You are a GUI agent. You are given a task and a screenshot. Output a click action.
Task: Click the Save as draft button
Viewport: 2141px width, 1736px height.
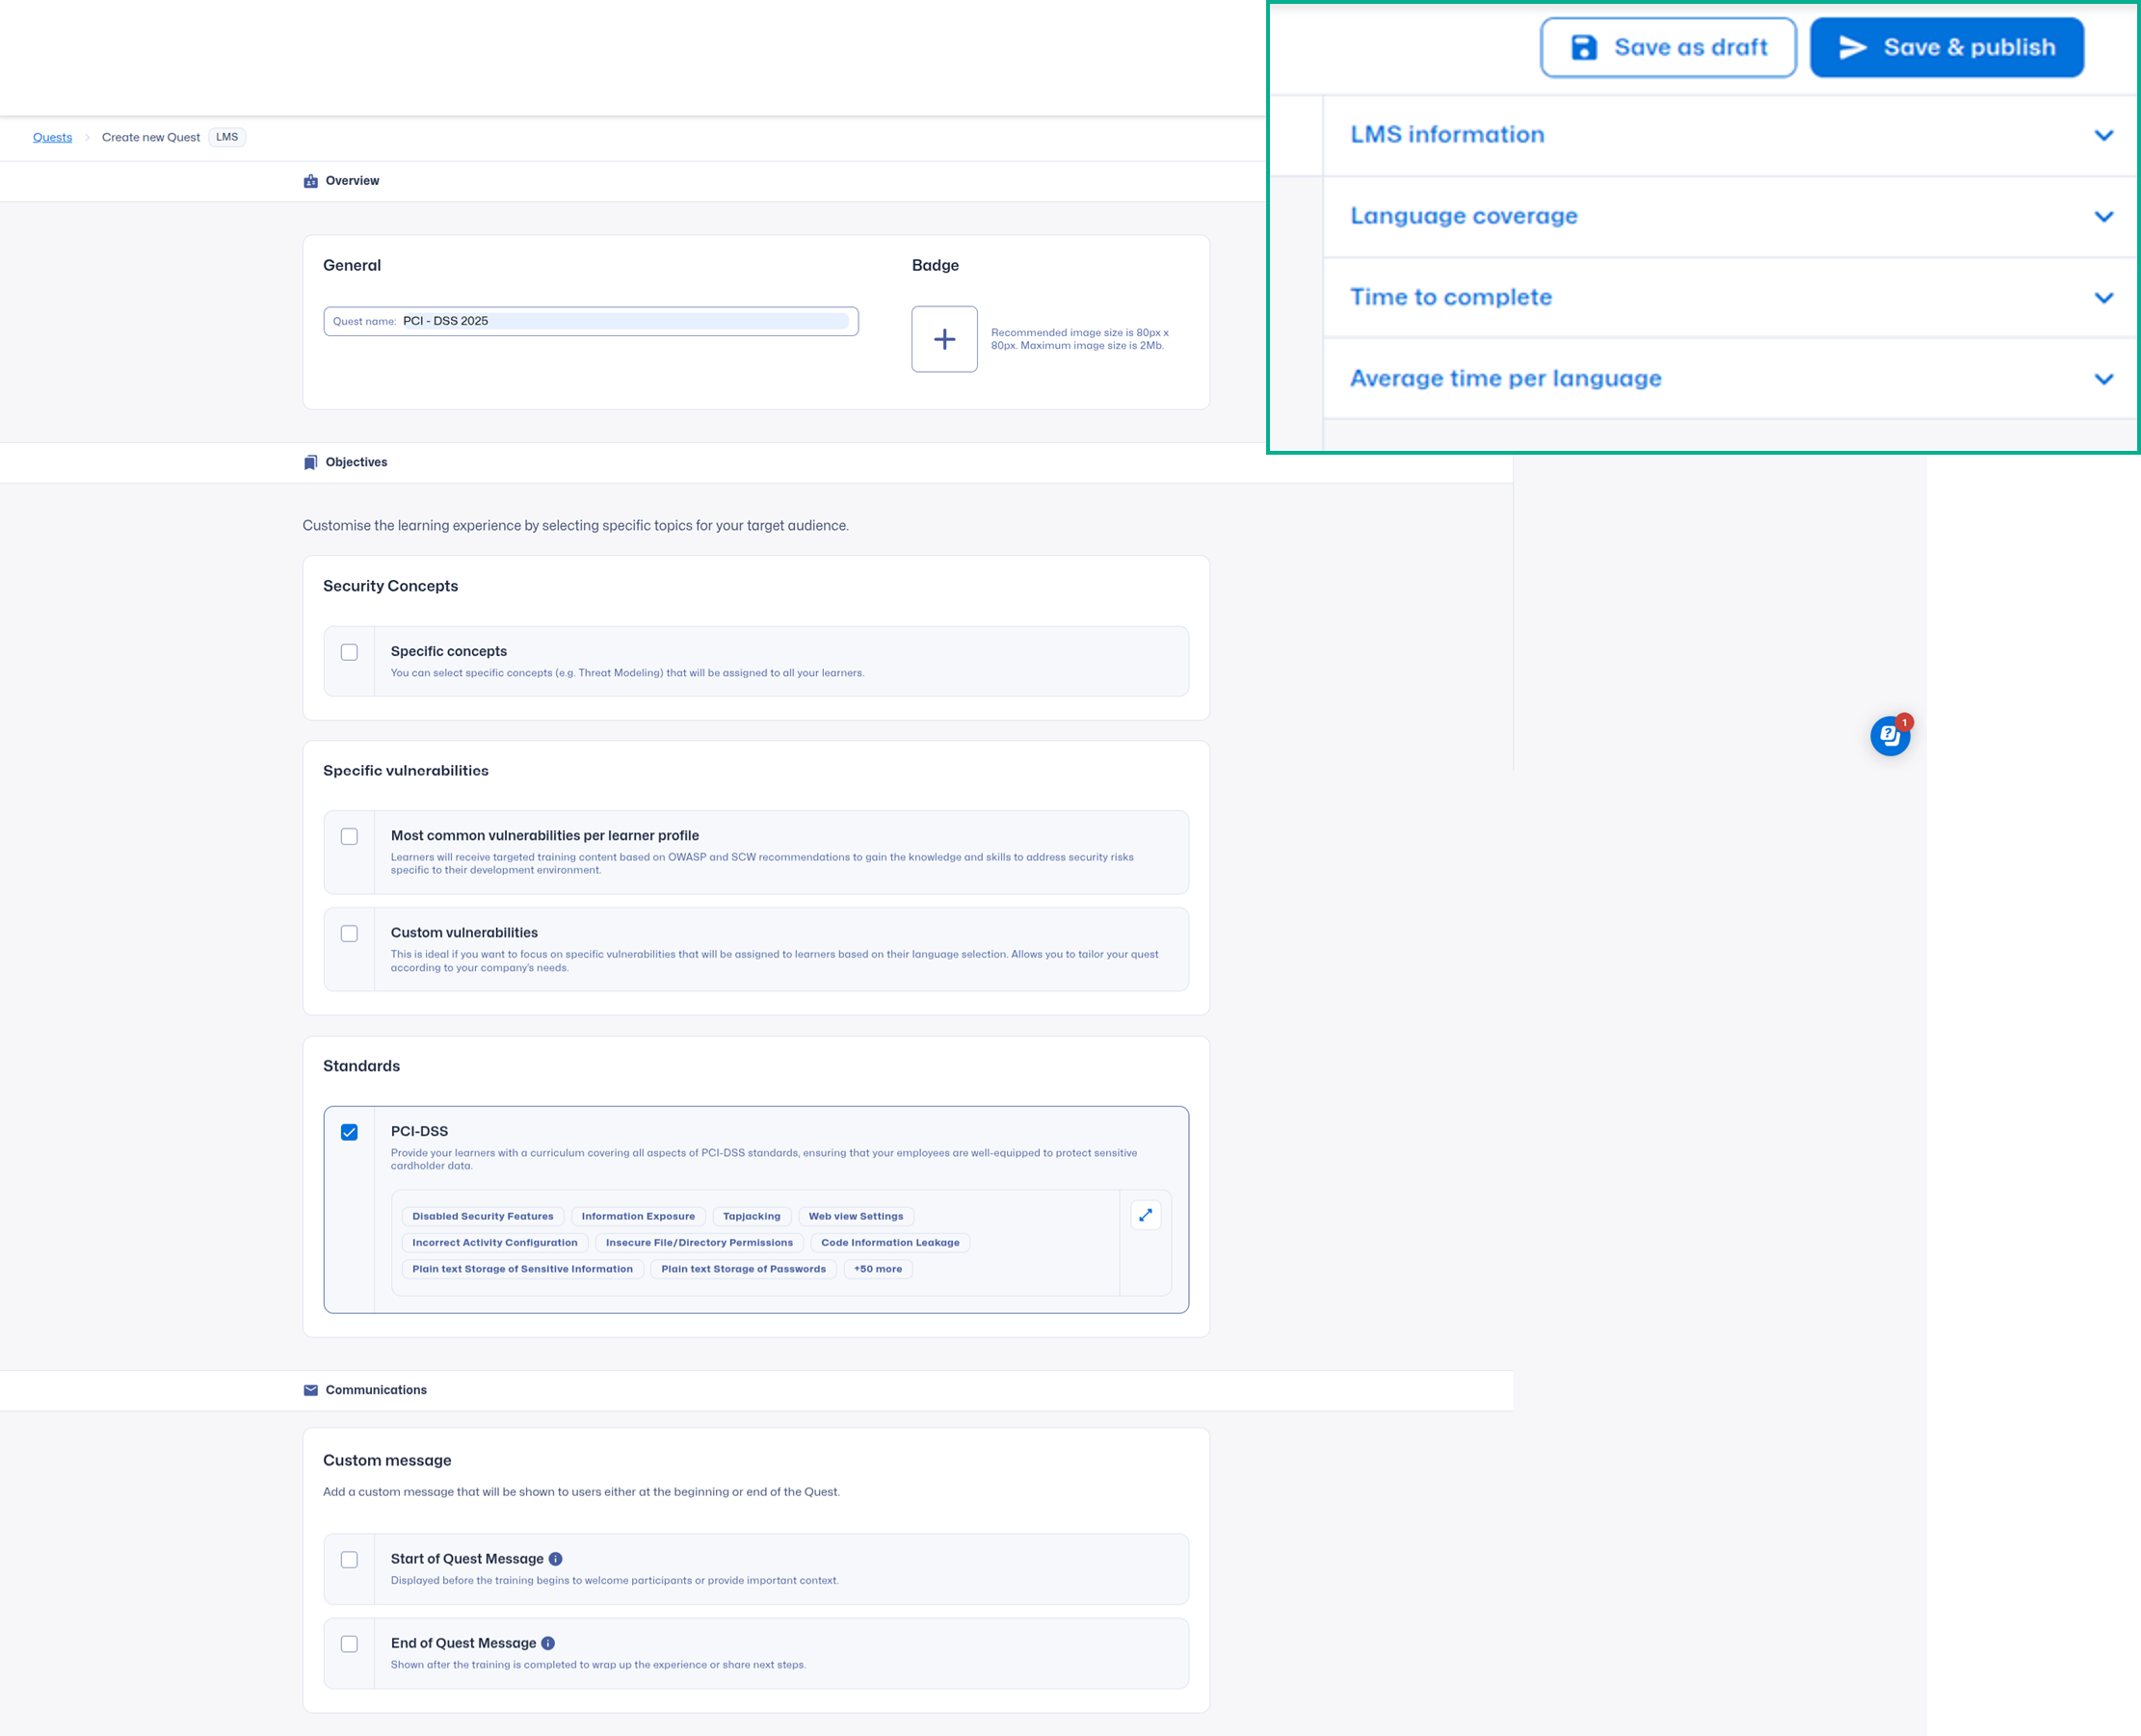click(x=1667, y=47)
